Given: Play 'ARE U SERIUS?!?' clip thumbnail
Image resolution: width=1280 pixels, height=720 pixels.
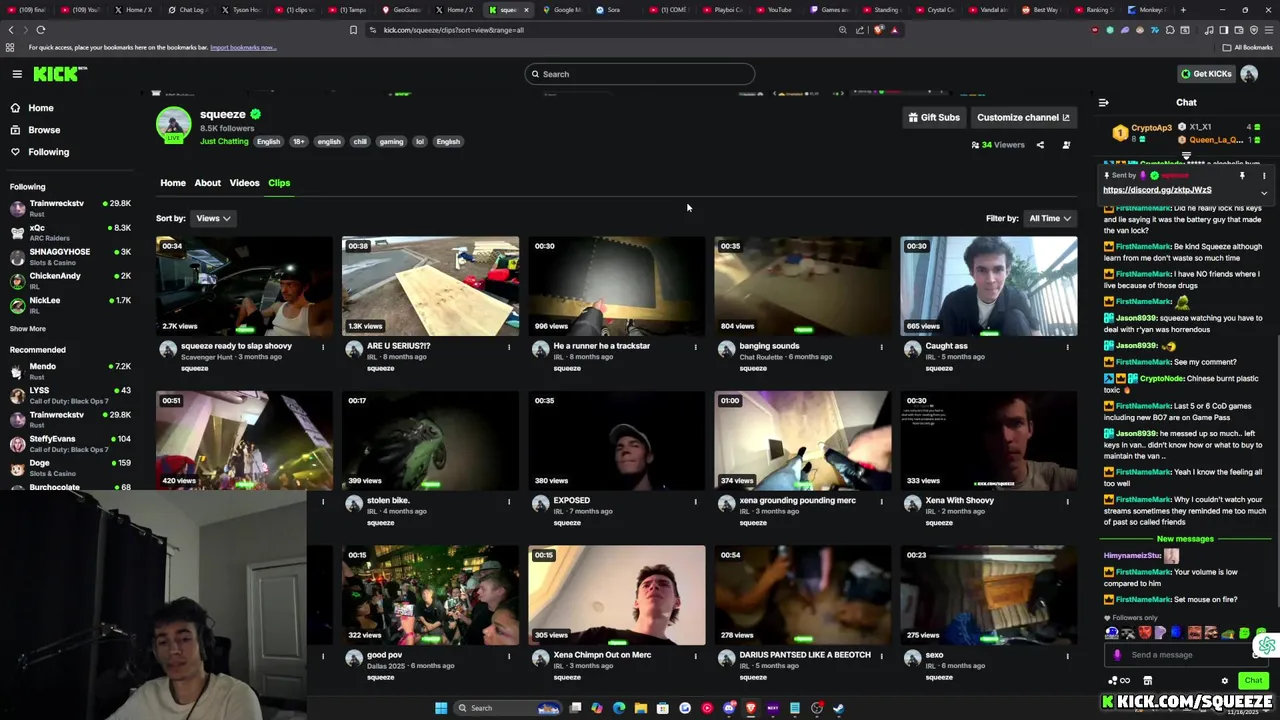Looking at the screenshot, I should (x=430, y=286).
